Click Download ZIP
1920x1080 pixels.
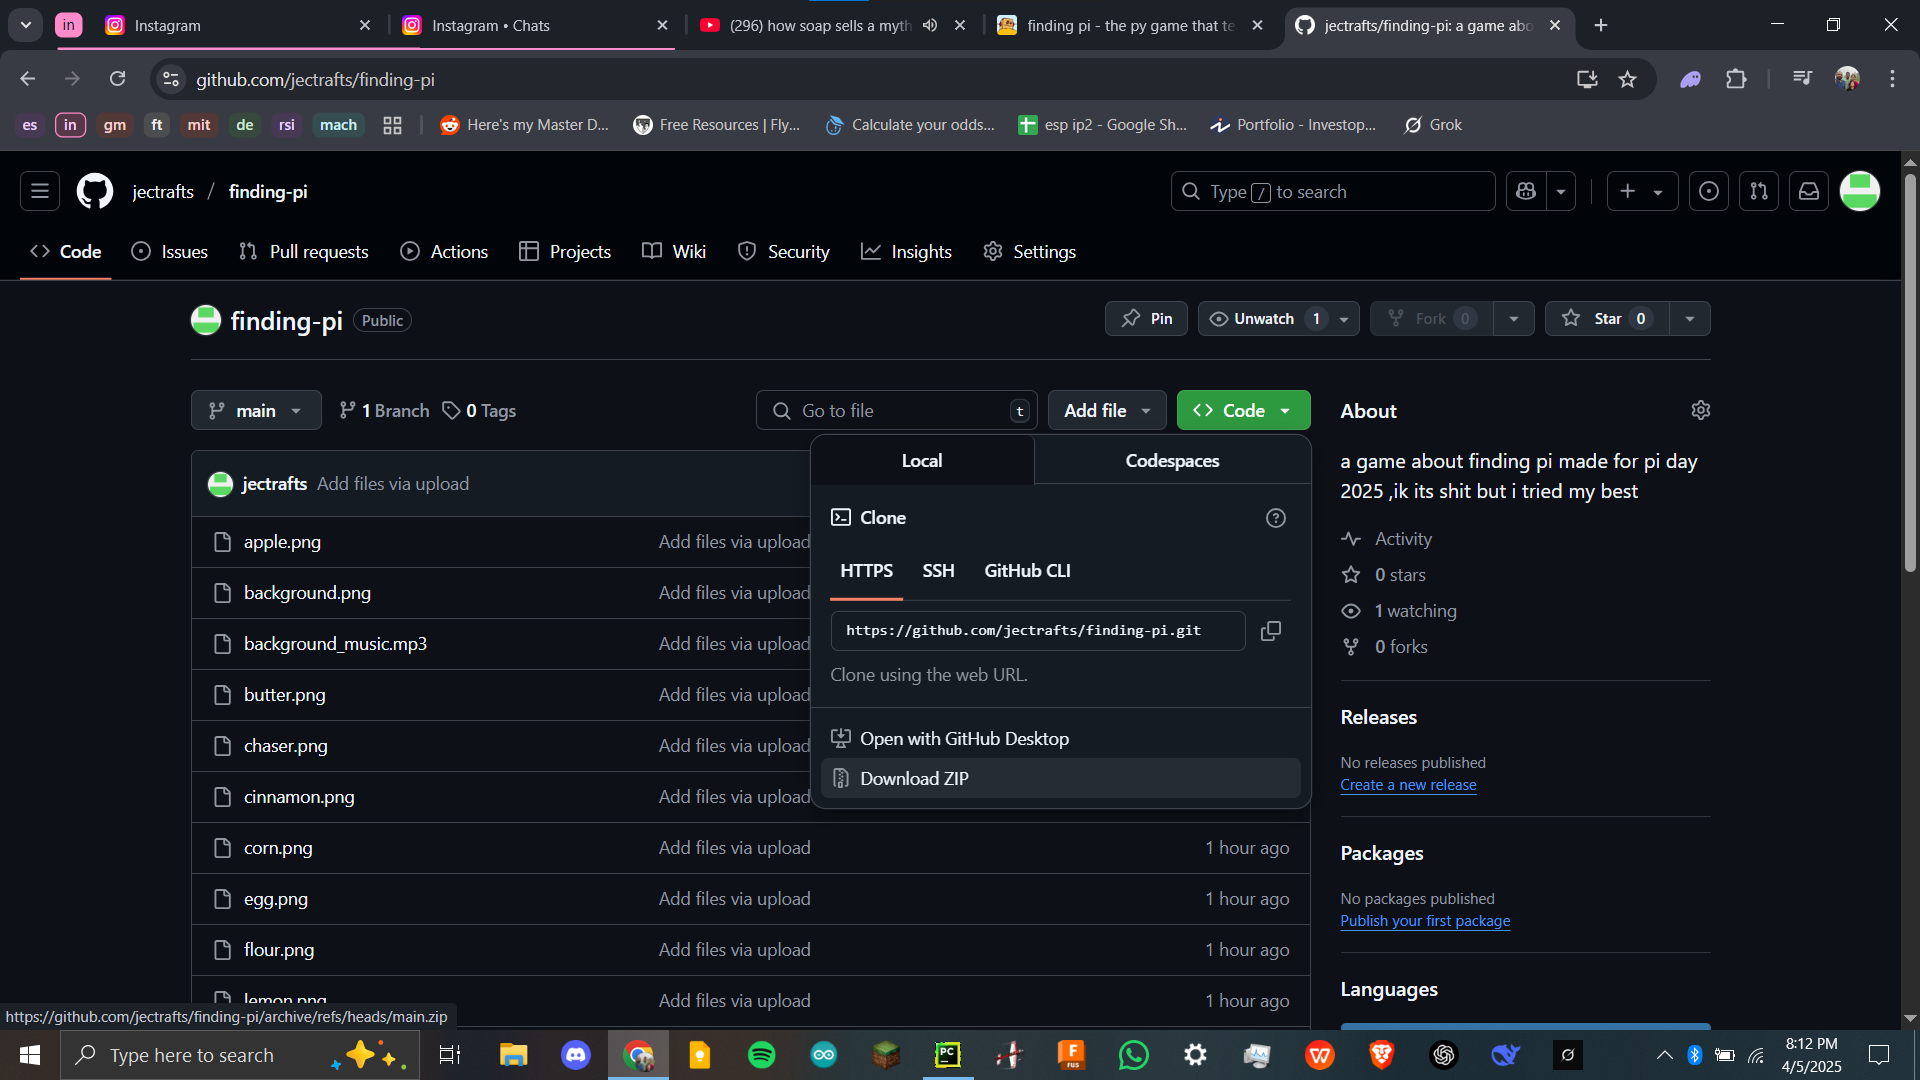[1061, 778]
